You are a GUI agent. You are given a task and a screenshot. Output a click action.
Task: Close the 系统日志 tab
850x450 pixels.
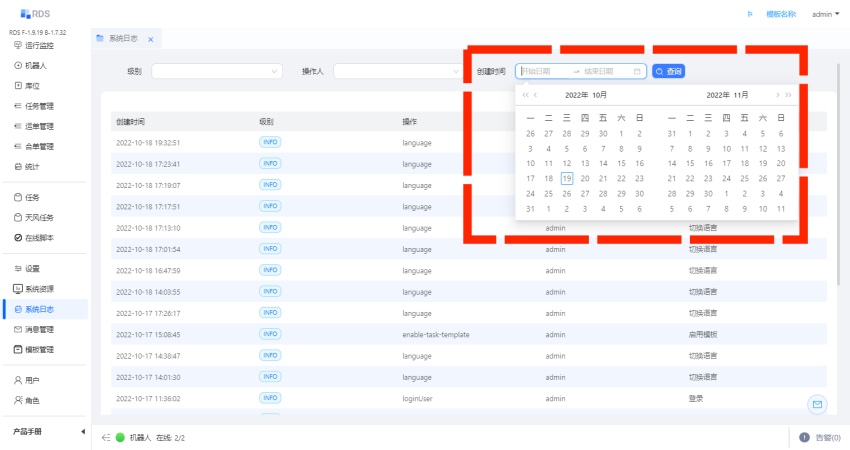click(x=150, y=39)
